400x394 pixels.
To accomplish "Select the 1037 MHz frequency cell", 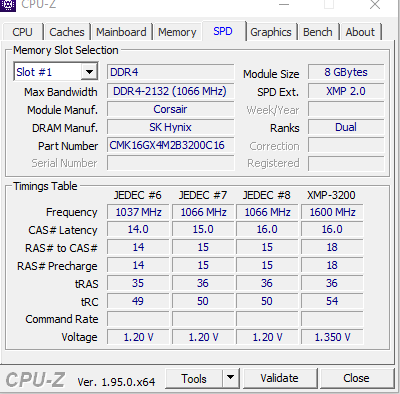I will 138,212.
